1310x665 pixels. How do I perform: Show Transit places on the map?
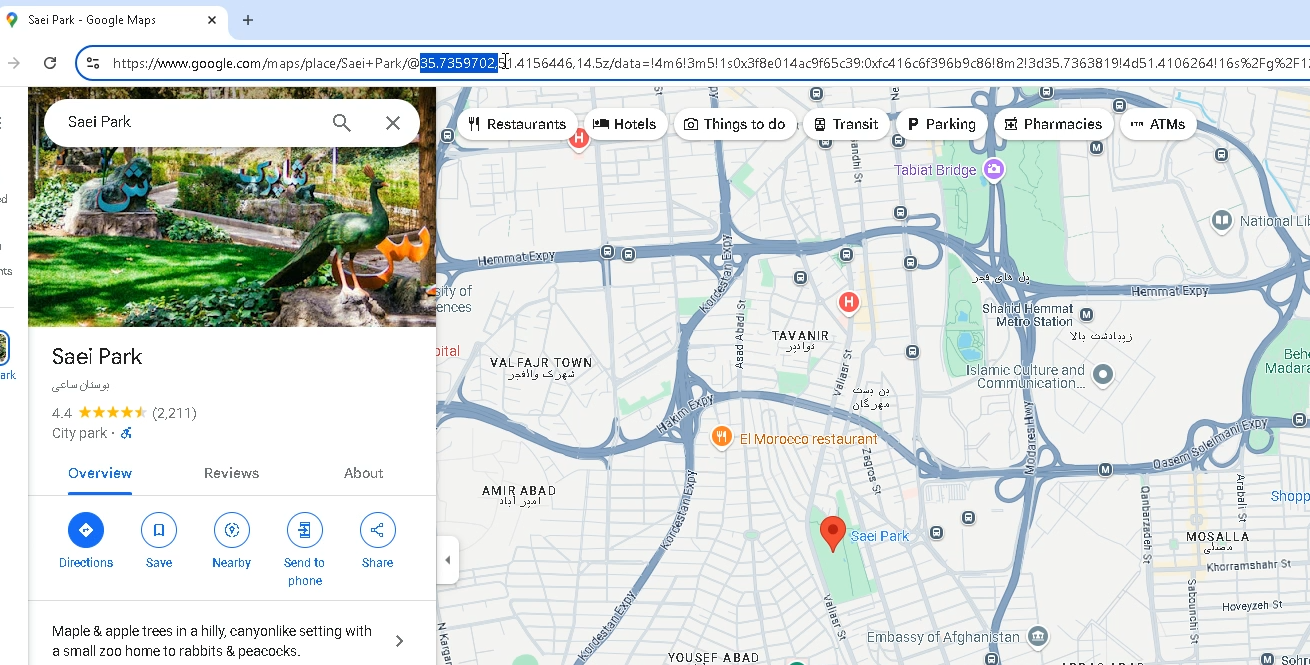pyautogui.click(x=846, y=124)
